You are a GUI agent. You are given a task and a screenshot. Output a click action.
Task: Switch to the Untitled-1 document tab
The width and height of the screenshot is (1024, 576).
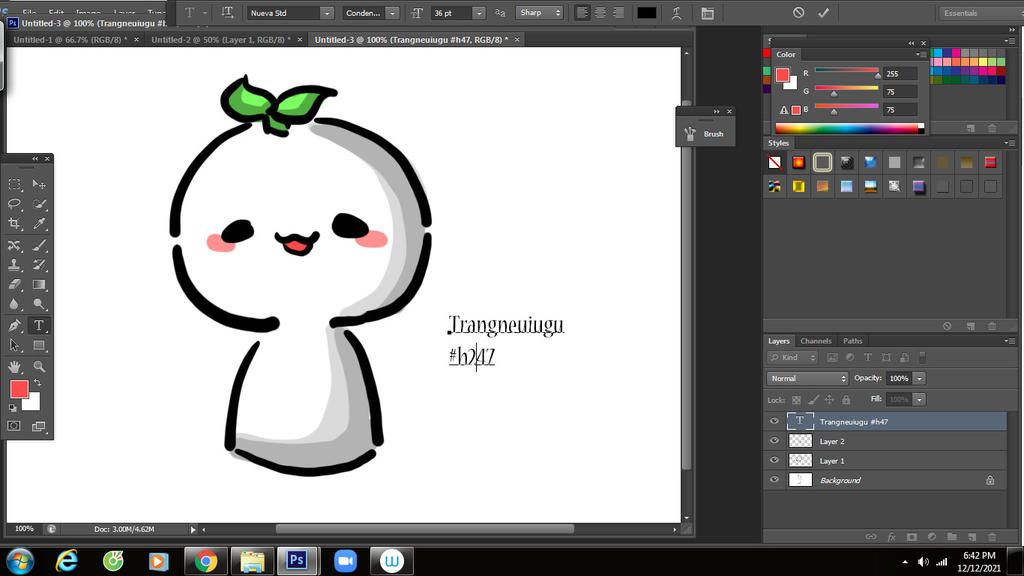pos(70,40)
